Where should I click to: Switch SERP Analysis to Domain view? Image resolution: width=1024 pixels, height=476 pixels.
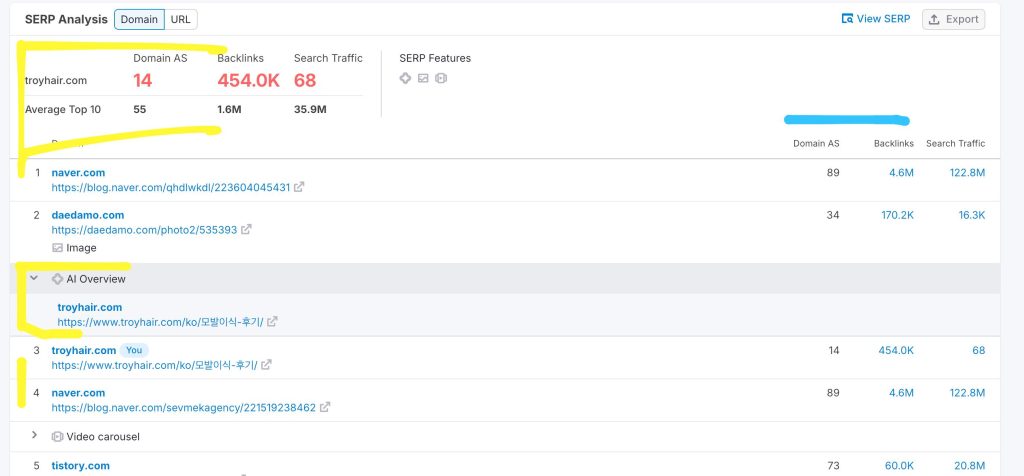(139, 20)
